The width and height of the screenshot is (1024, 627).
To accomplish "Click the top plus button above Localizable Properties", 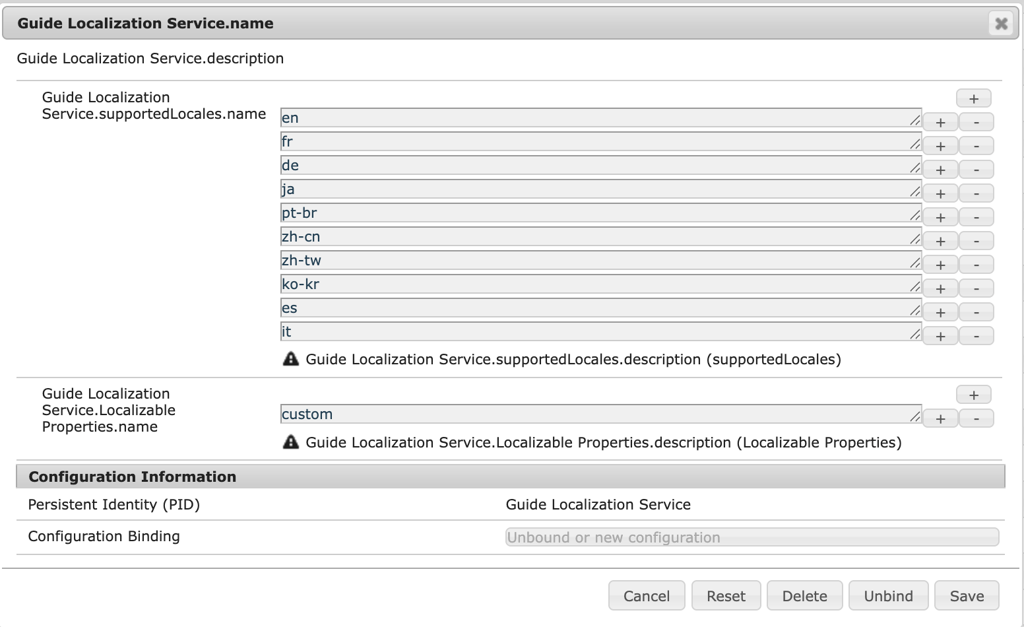I will (x=973, y=394).
